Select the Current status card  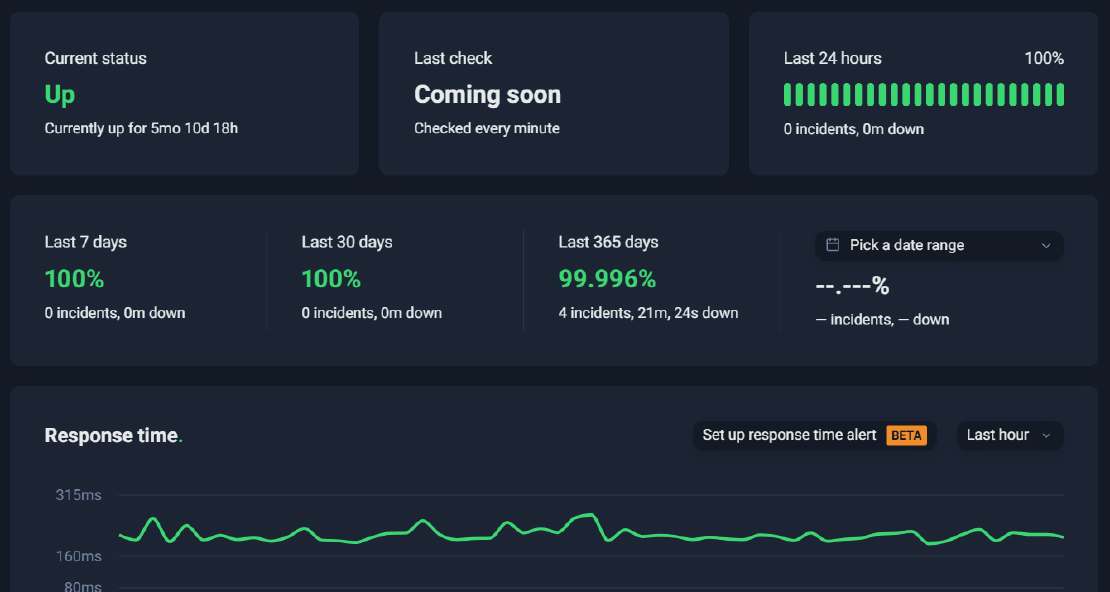(184, 93)
